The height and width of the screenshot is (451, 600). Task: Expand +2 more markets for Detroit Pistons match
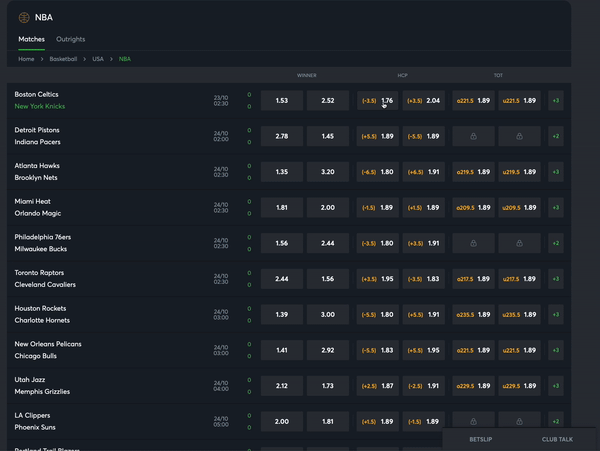click(x=556, y=136)
